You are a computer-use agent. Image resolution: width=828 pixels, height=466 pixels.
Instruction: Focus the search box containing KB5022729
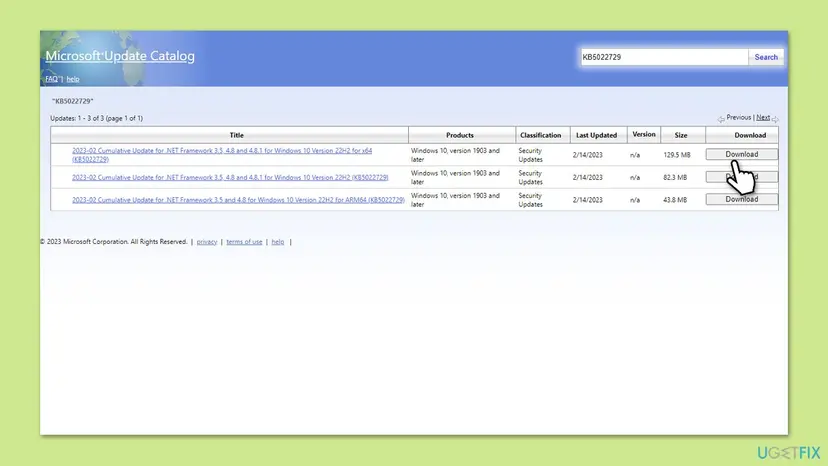pyautogui.click(x=664, y=57)
